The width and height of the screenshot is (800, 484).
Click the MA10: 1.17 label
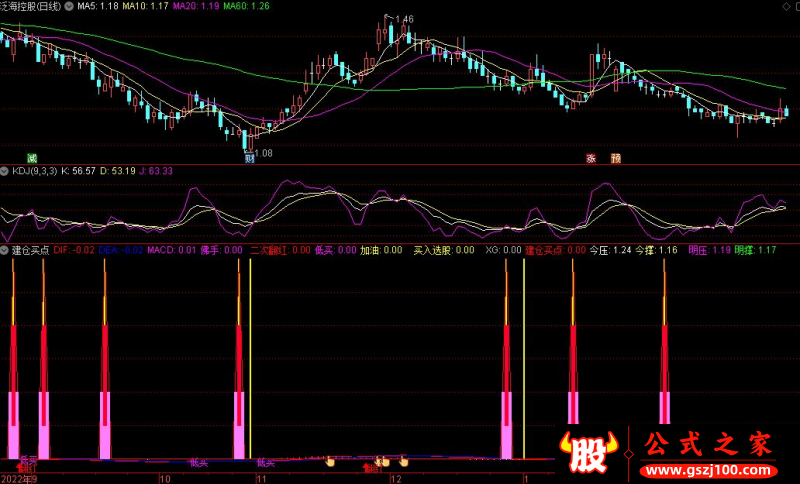click(x=146, y=7)
